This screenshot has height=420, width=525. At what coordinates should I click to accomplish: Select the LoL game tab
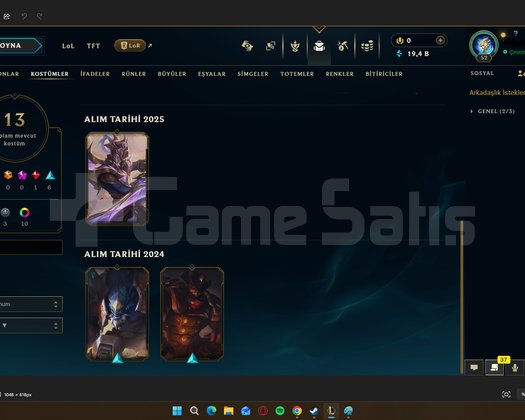[x=68, y=46]
